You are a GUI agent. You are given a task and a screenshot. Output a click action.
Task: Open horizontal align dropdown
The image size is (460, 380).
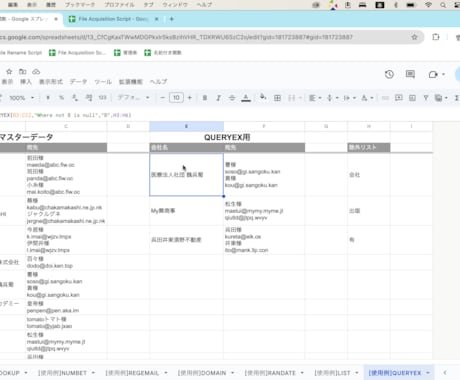[x=315, y=98]
